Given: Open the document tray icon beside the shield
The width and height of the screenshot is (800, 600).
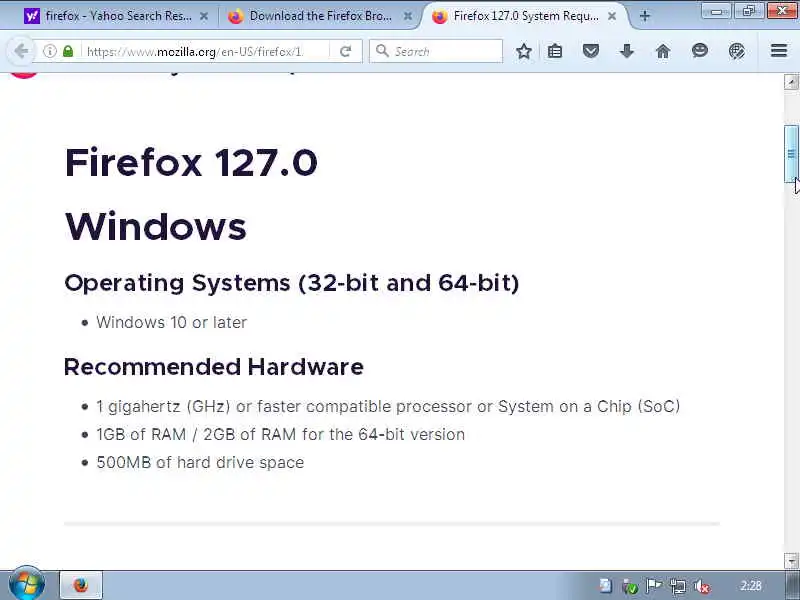Looking at the screenshot, I should [x=605, y=586].
